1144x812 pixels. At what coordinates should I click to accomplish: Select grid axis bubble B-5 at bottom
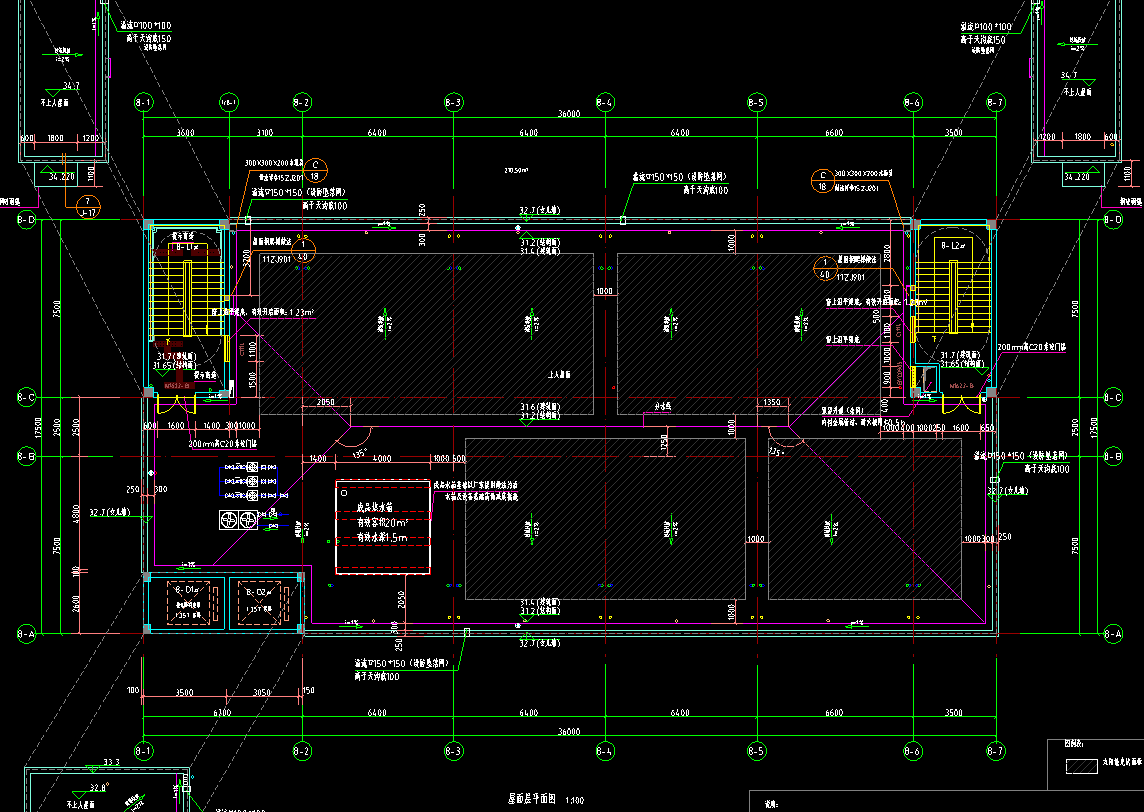pos(756,750)
